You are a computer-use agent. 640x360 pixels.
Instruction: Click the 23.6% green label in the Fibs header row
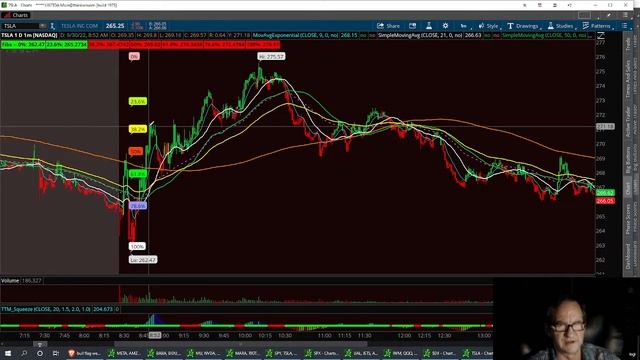[x=66, y=44]
